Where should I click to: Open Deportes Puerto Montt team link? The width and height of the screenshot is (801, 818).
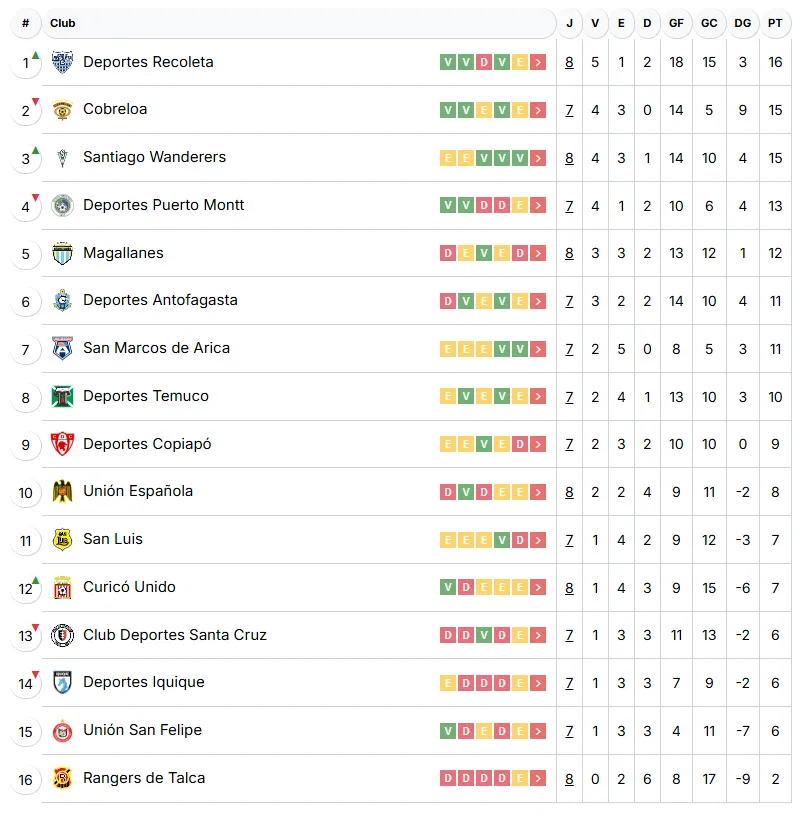point(163,205)
